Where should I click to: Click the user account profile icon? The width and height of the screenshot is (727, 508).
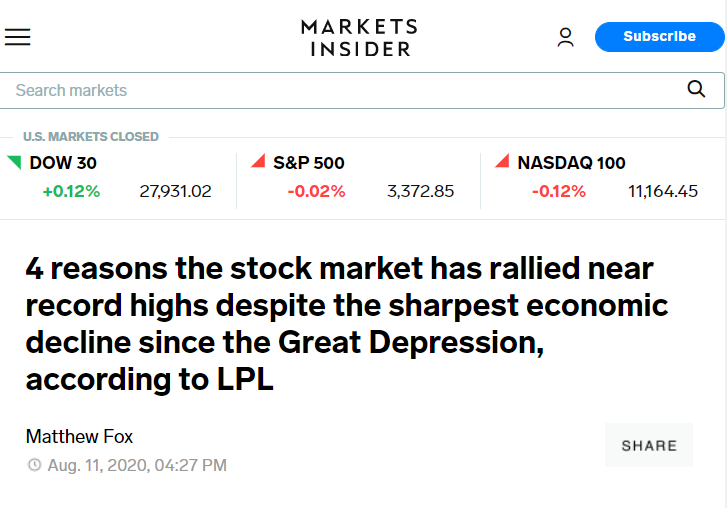click(565, 37)
